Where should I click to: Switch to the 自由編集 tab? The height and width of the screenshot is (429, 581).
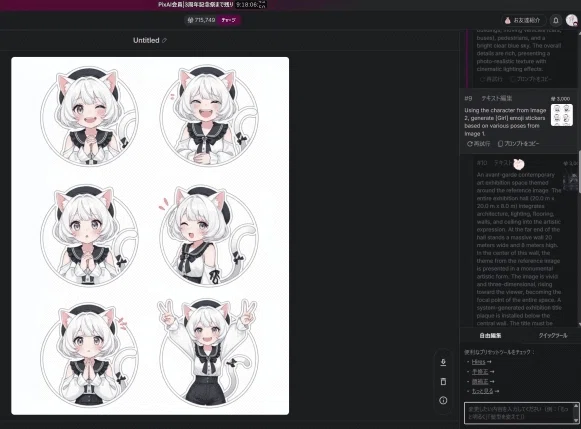[490, 336]
